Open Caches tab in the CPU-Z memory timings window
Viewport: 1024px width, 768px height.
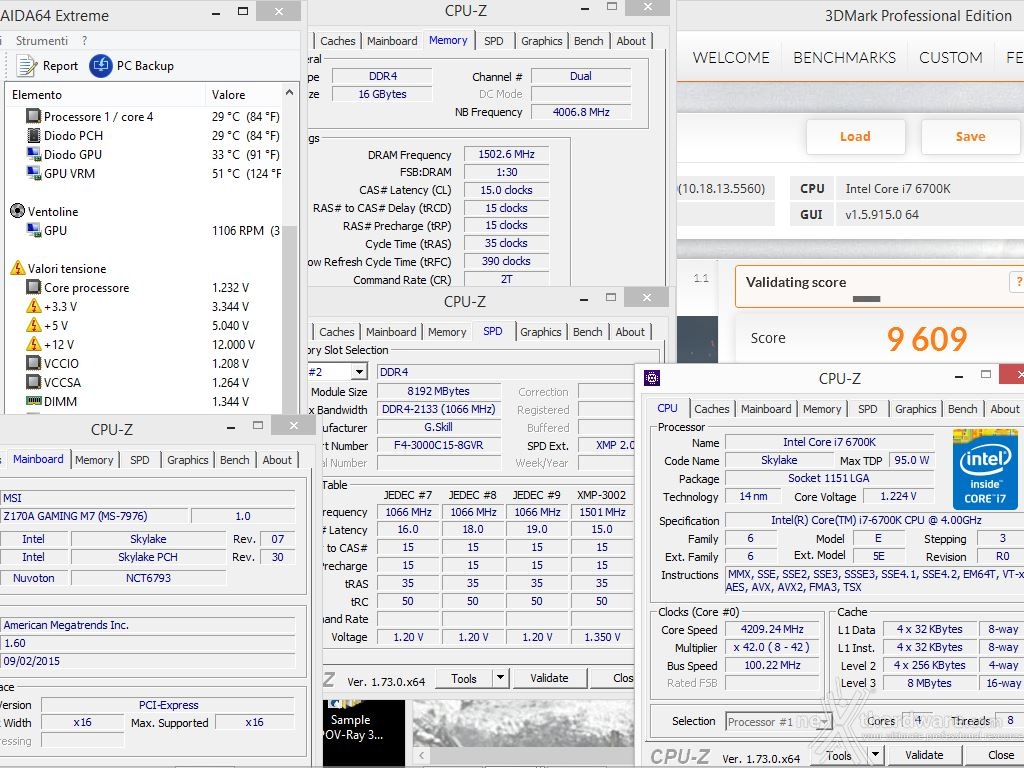click(338, 40)
